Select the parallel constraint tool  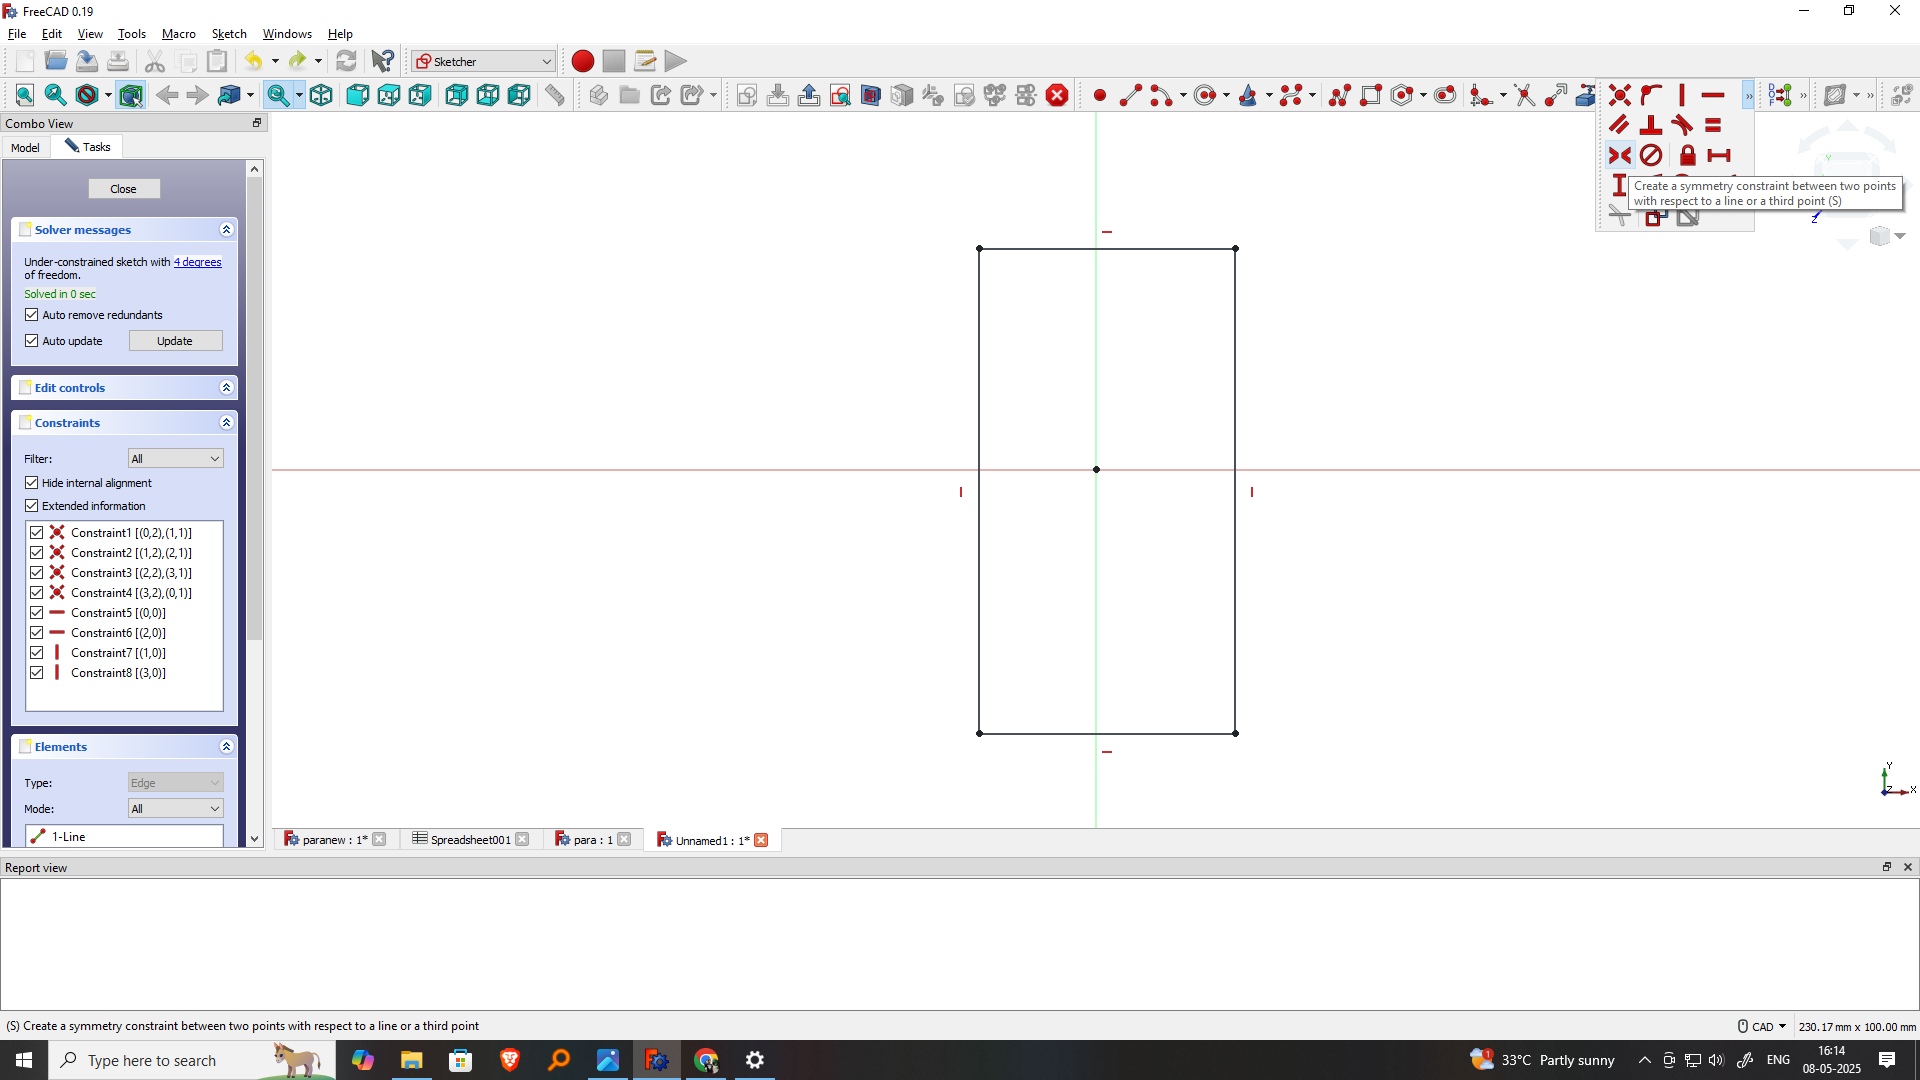point(1620,125)
